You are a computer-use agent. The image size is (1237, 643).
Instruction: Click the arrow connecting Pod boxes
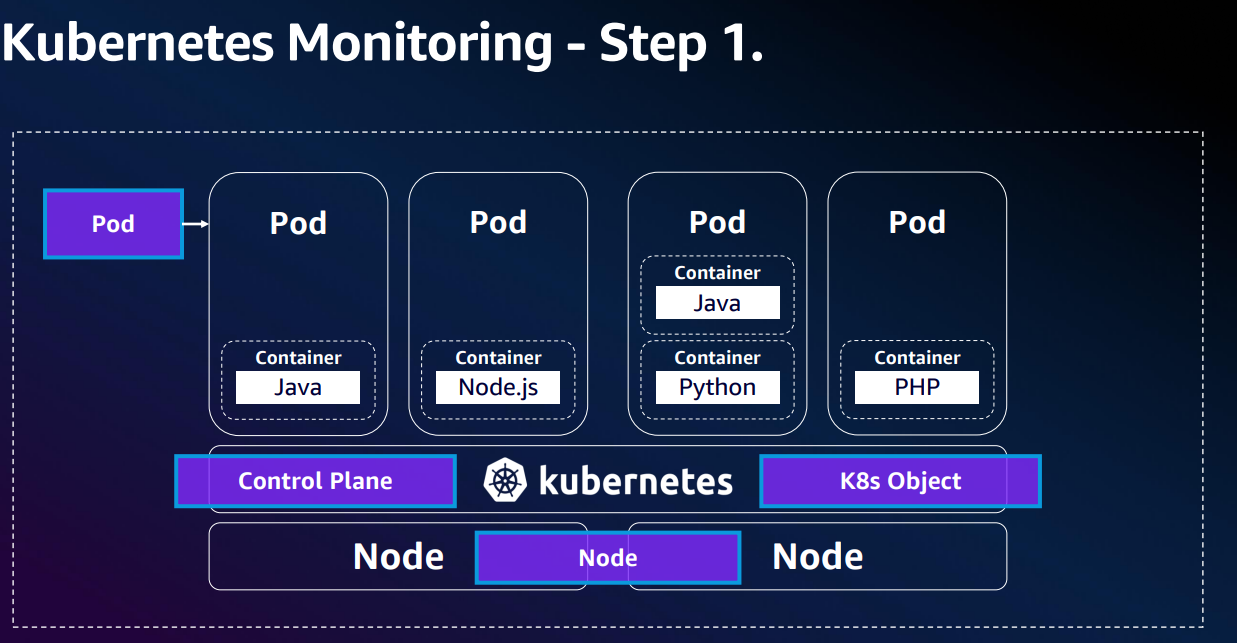[x=196, y=224]
